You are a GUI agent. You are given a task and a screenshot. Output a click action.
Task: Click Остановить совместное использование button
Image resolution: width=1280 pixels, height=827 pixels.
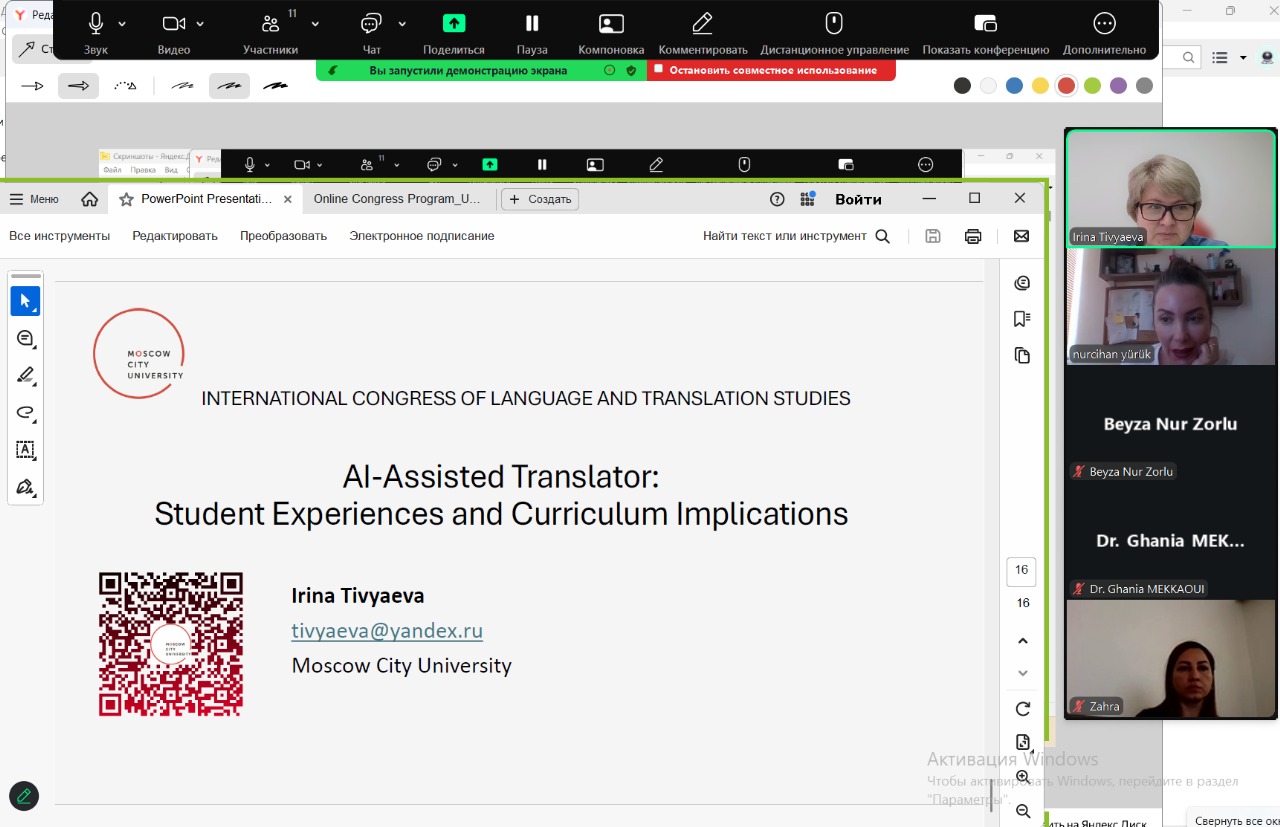coord(772,70)
